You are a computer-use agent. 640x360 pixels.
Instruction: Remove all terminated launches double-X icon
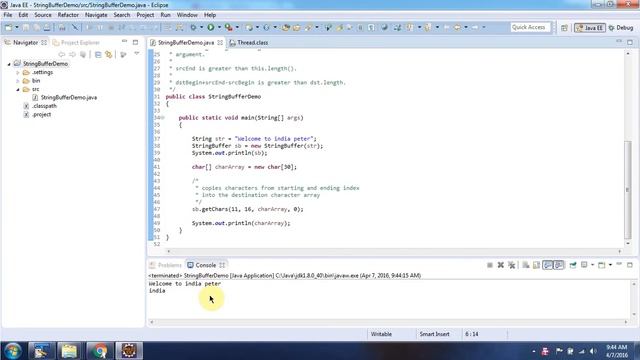click(511, 265)
